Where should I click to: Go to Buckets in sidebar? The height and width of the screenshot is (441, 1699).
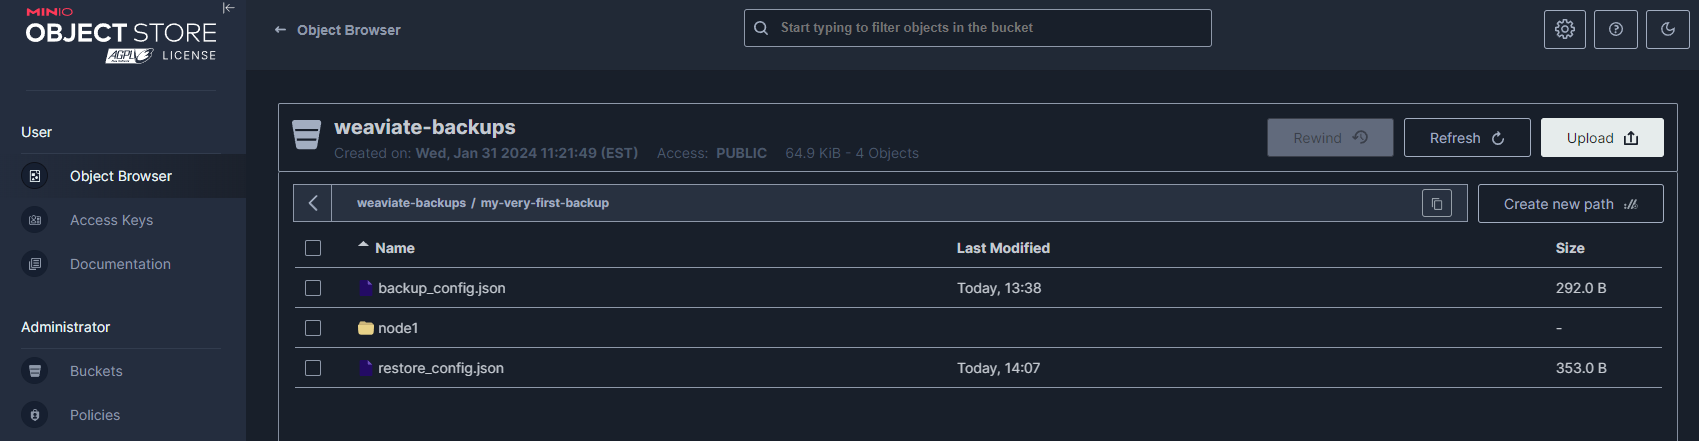[96, 371]
